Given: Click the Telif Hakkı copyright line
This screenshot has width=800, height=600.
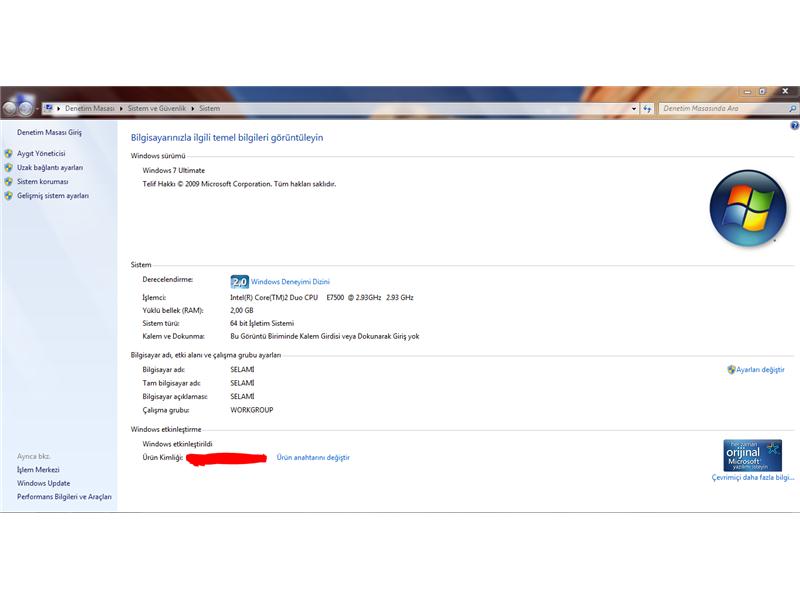Looking at the screenshot, I should click(x=239, y=184).
